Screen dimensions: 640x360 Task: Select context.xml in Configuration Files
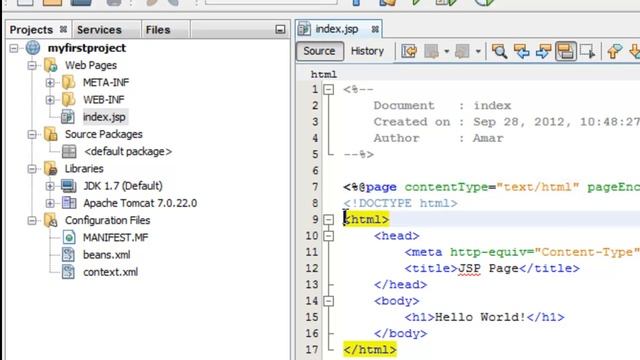point(110,272)
